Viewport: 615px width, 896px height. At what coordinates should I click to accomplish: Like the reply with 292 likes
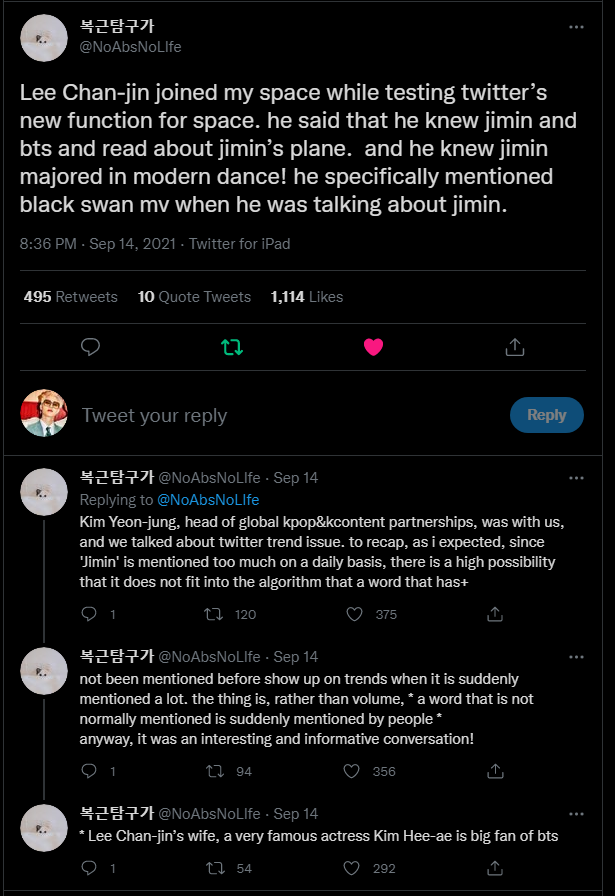351,868
